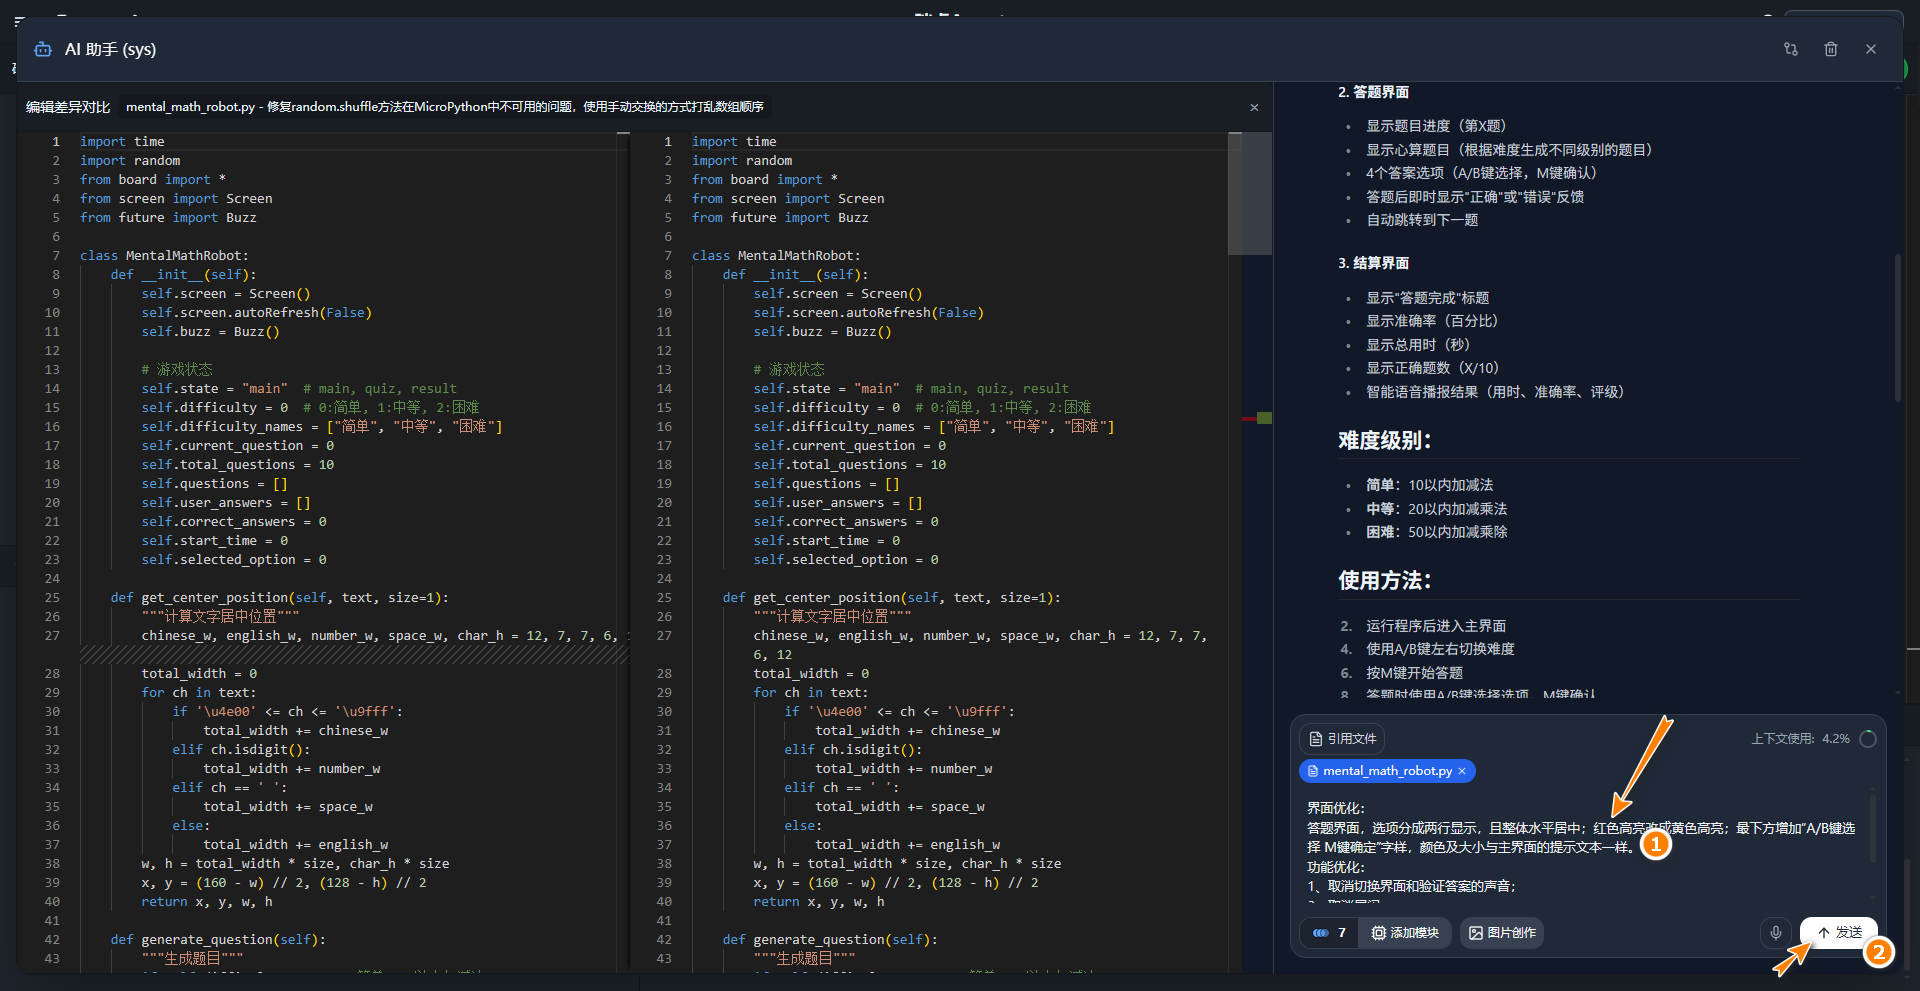Click the 编辑差异对比 heading label
The image size is (1920, 991).
tap(68, 107)
